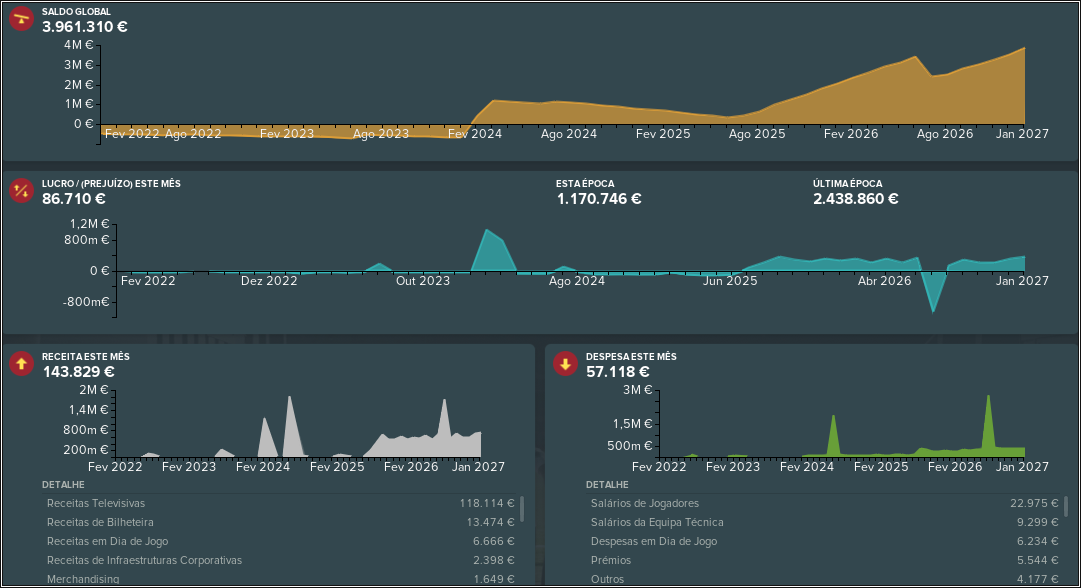Select the Despesas em Dia de Jogo row
The image size is (1081, 588).
(x=825, y=541)
